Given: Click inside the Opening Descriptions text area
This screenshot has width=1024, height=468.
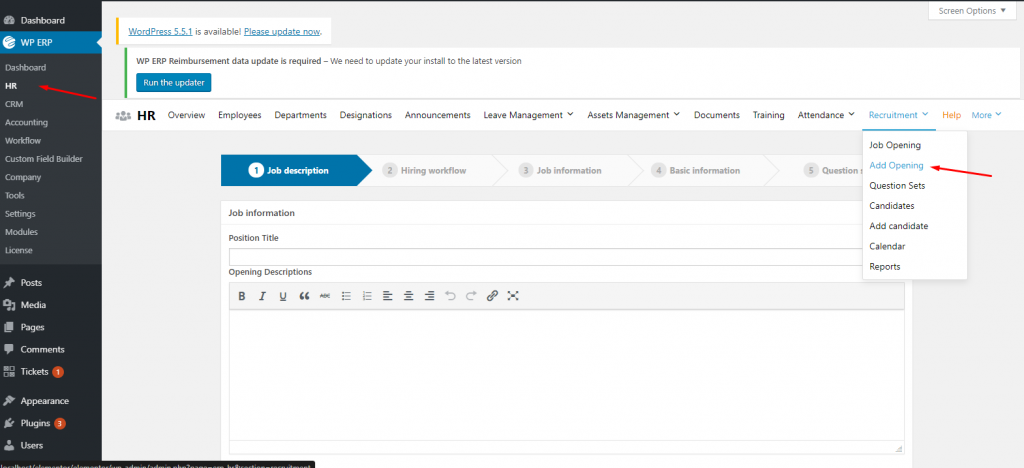Looking at the screenshot, I should click(x=566, y=375).
